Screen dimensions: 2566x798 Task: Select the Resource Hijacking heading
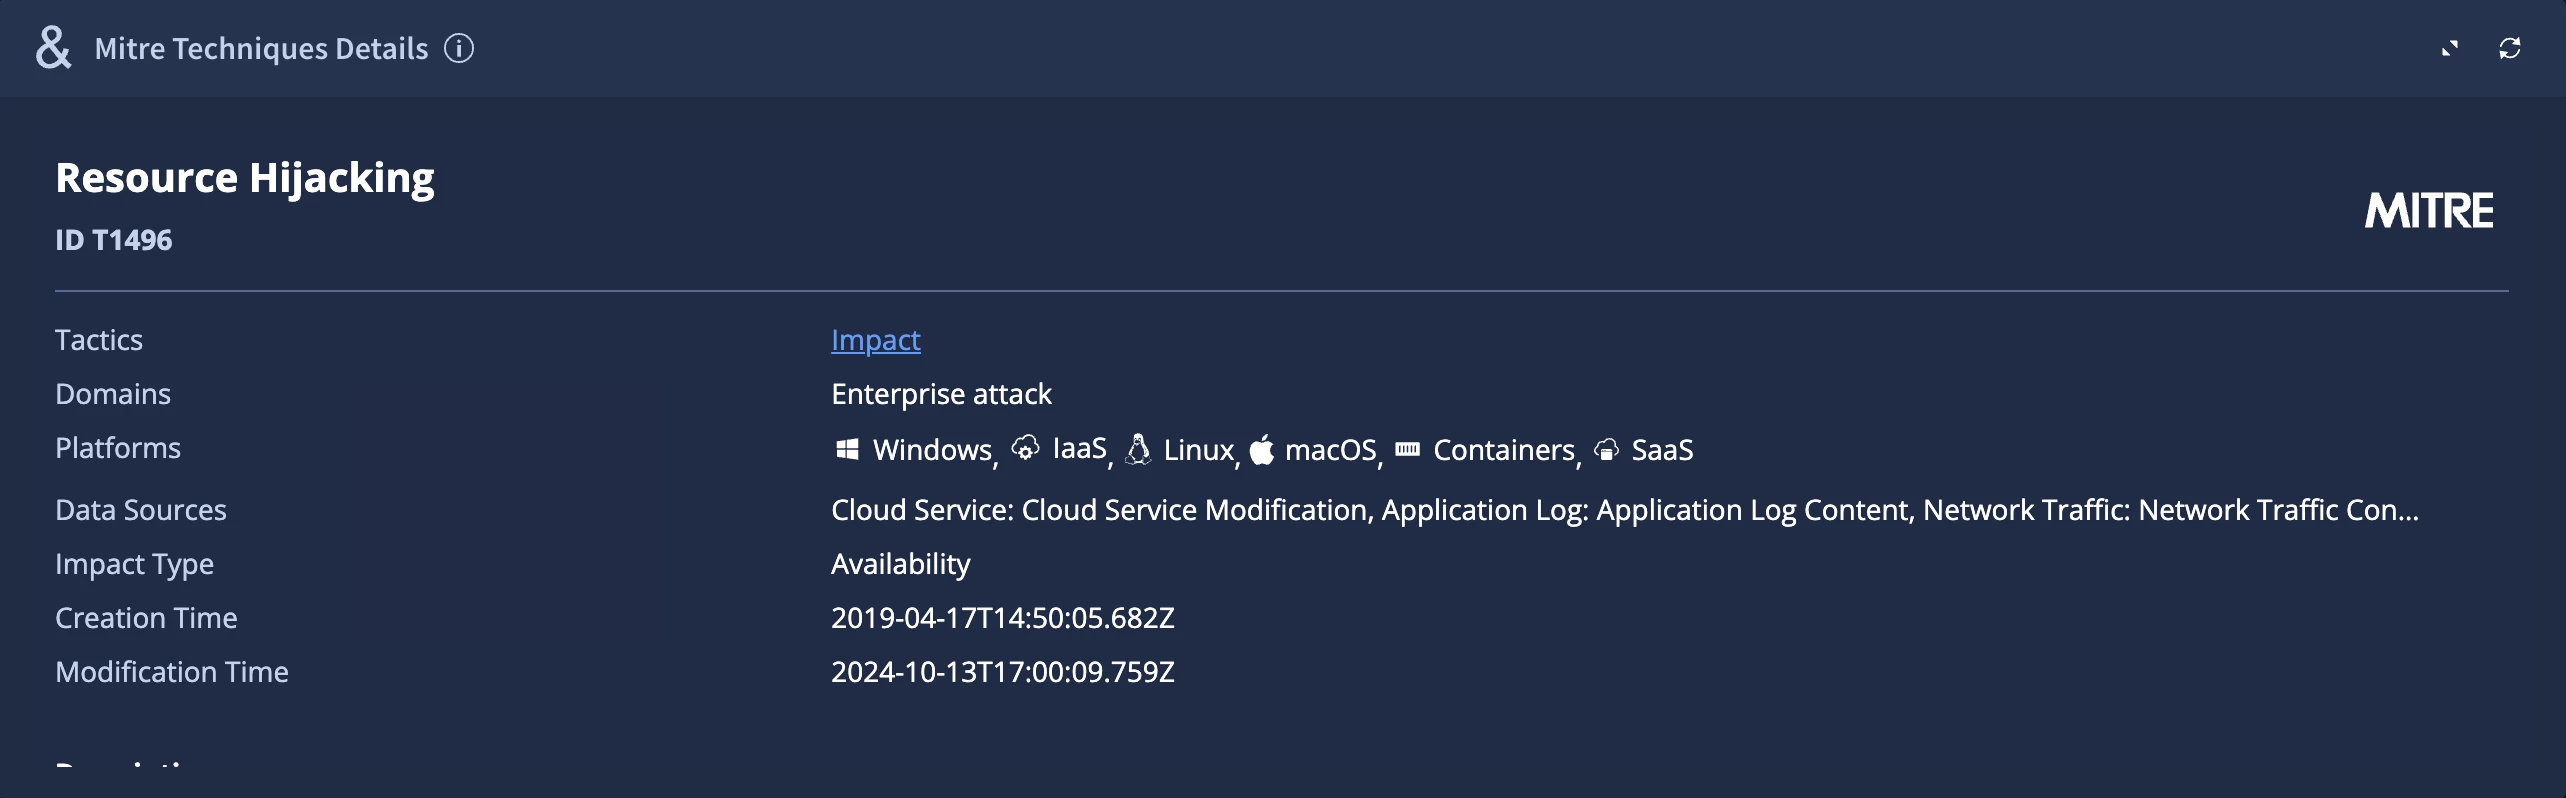(x=245, y=178)
